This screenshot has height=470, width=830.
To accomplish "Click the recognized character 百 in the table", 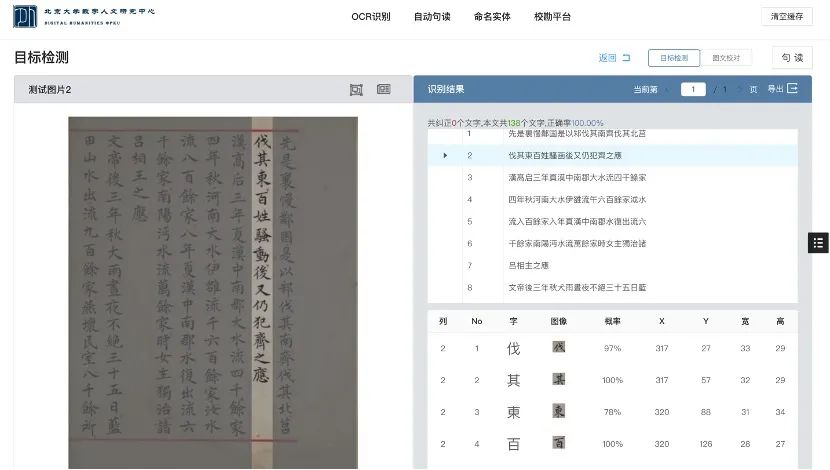I will [513, 444].
